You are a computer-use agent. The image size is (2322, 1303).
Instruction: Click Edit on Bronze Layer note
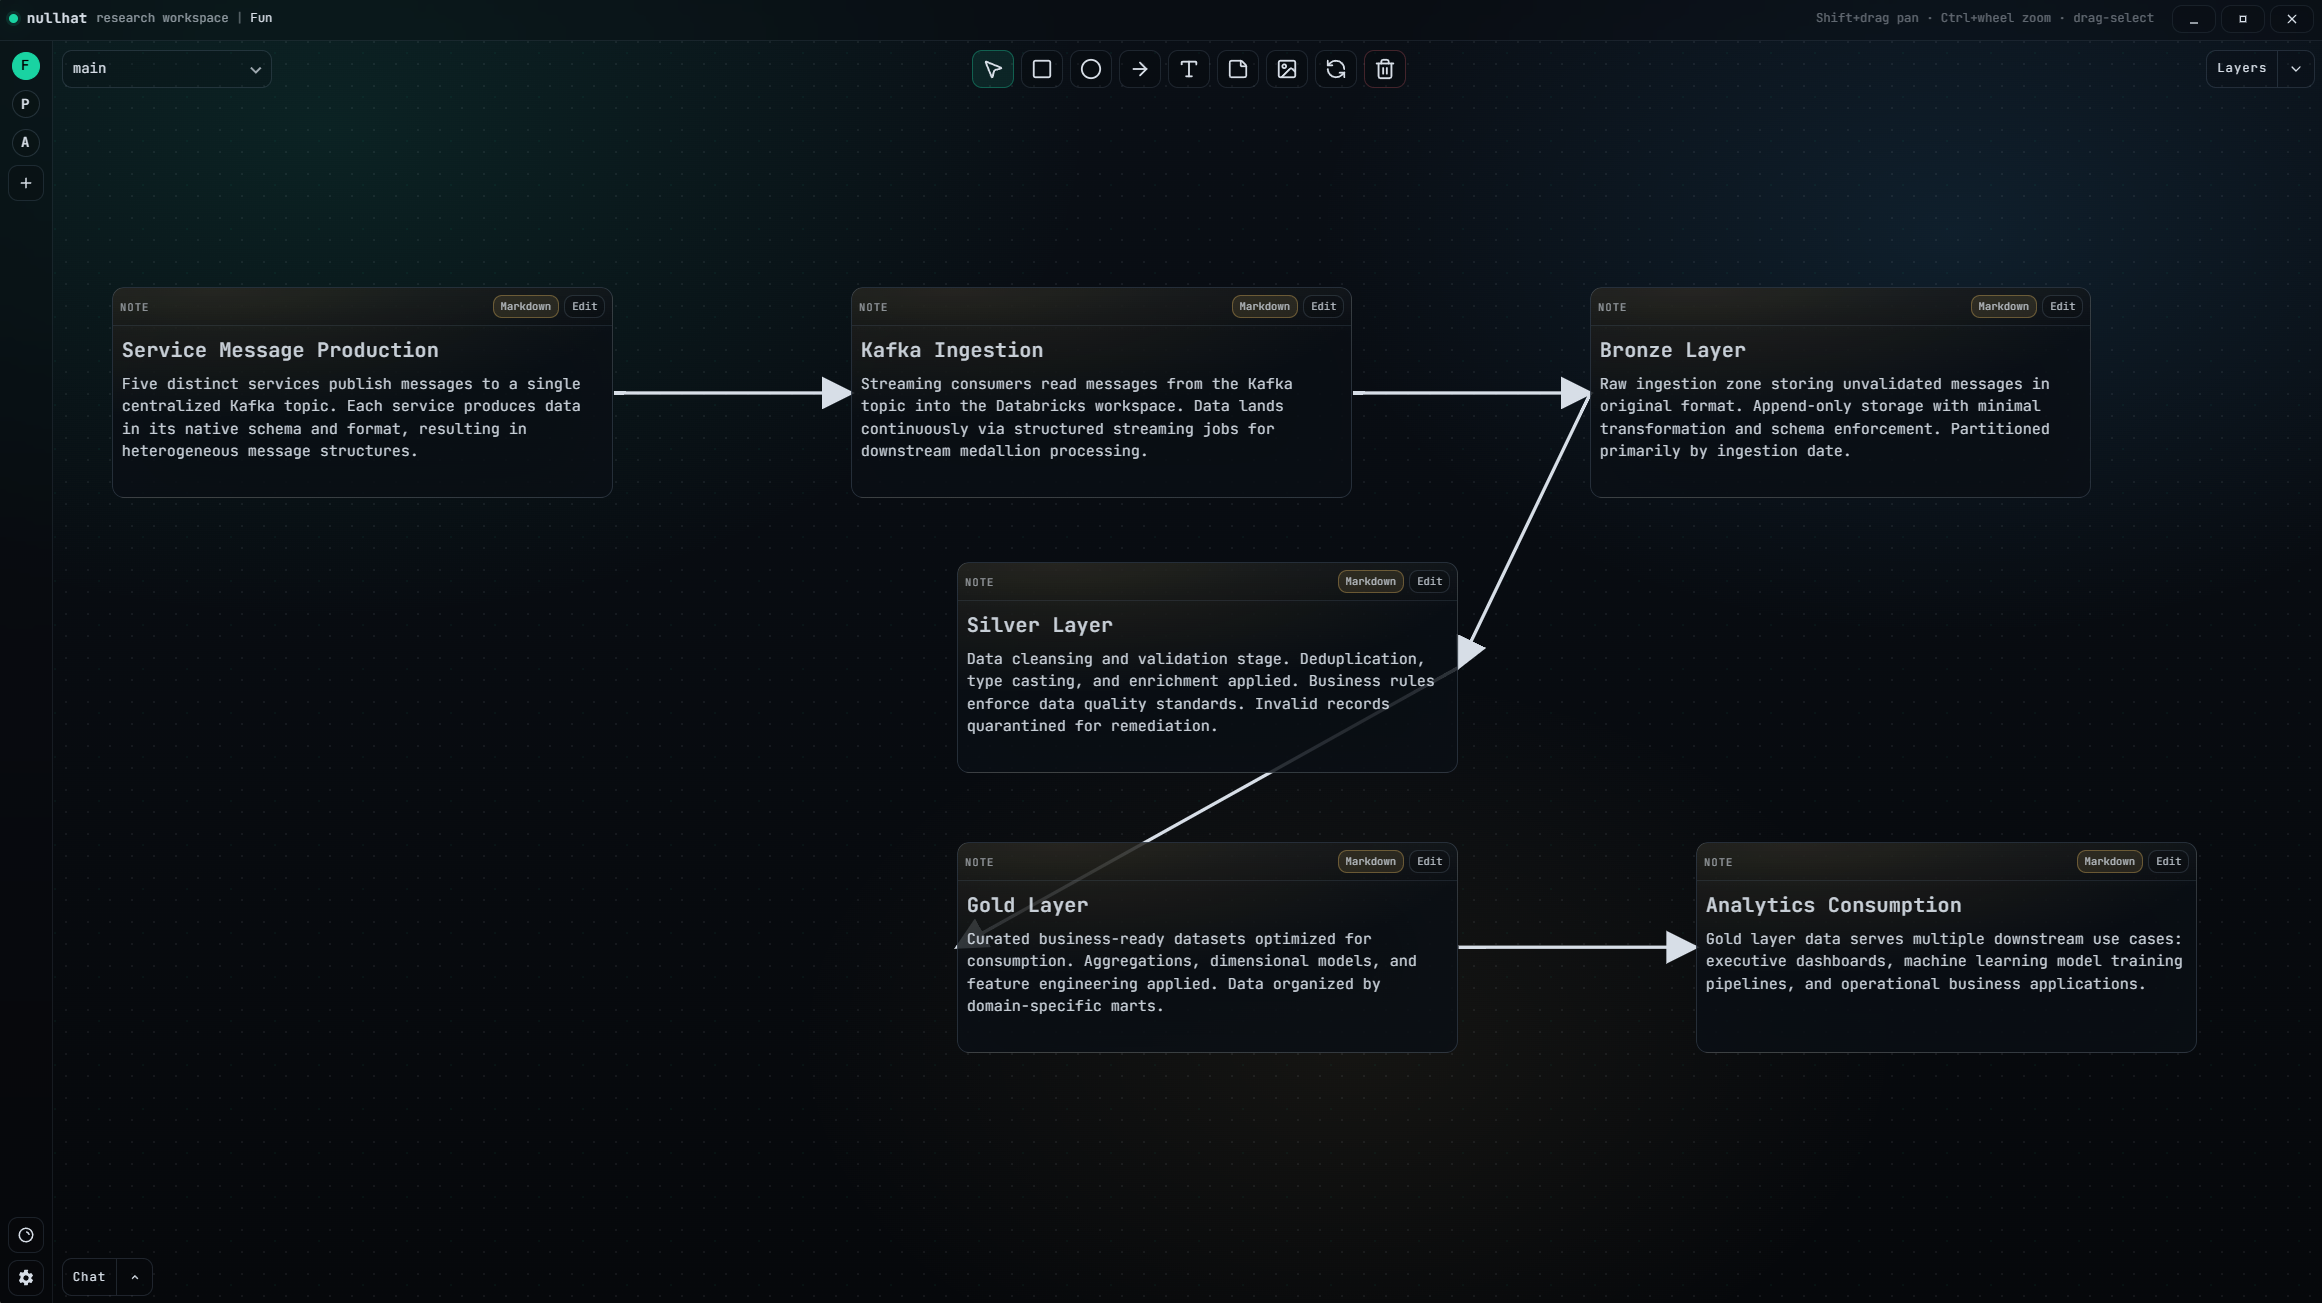[2062, 307]
